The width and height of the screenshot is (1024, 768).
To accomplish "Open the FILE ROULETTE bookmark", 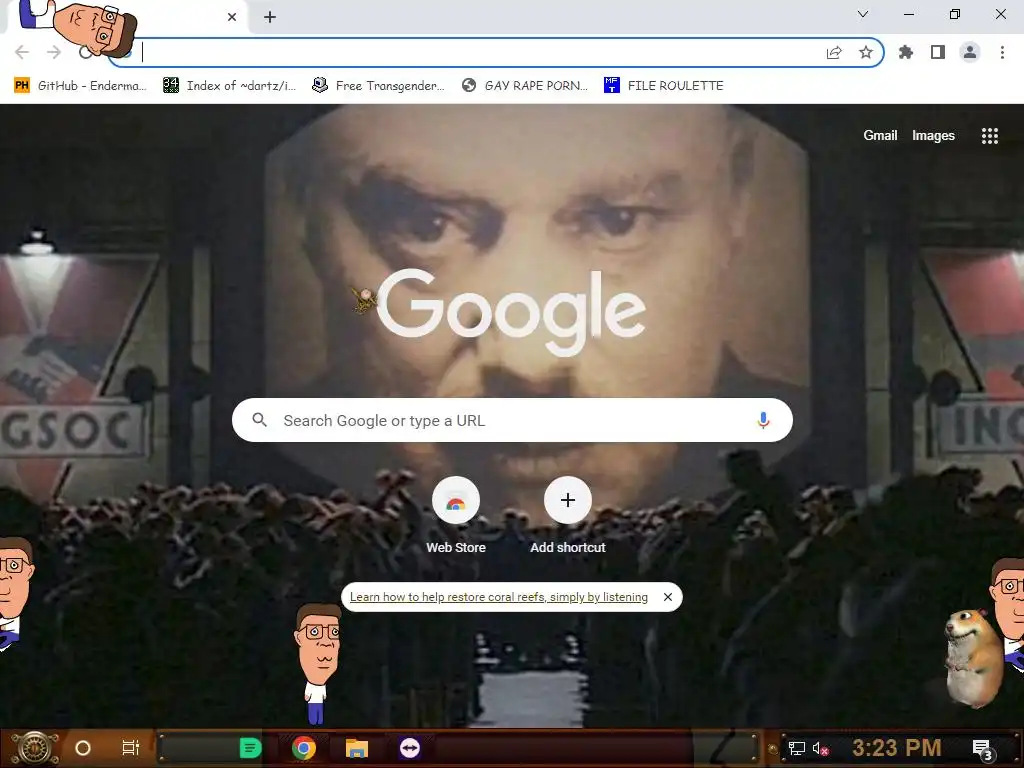I will [x=664, y=86].
